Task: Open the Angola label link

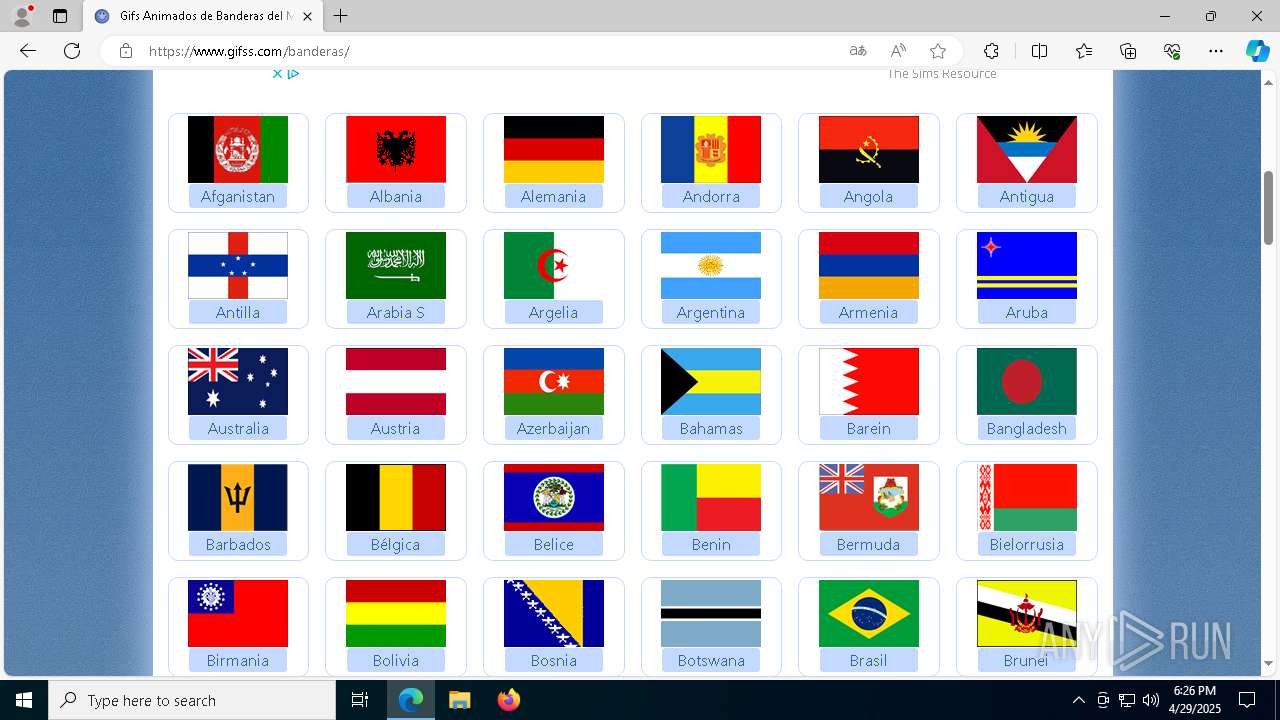Action: (x=868, y=197)
